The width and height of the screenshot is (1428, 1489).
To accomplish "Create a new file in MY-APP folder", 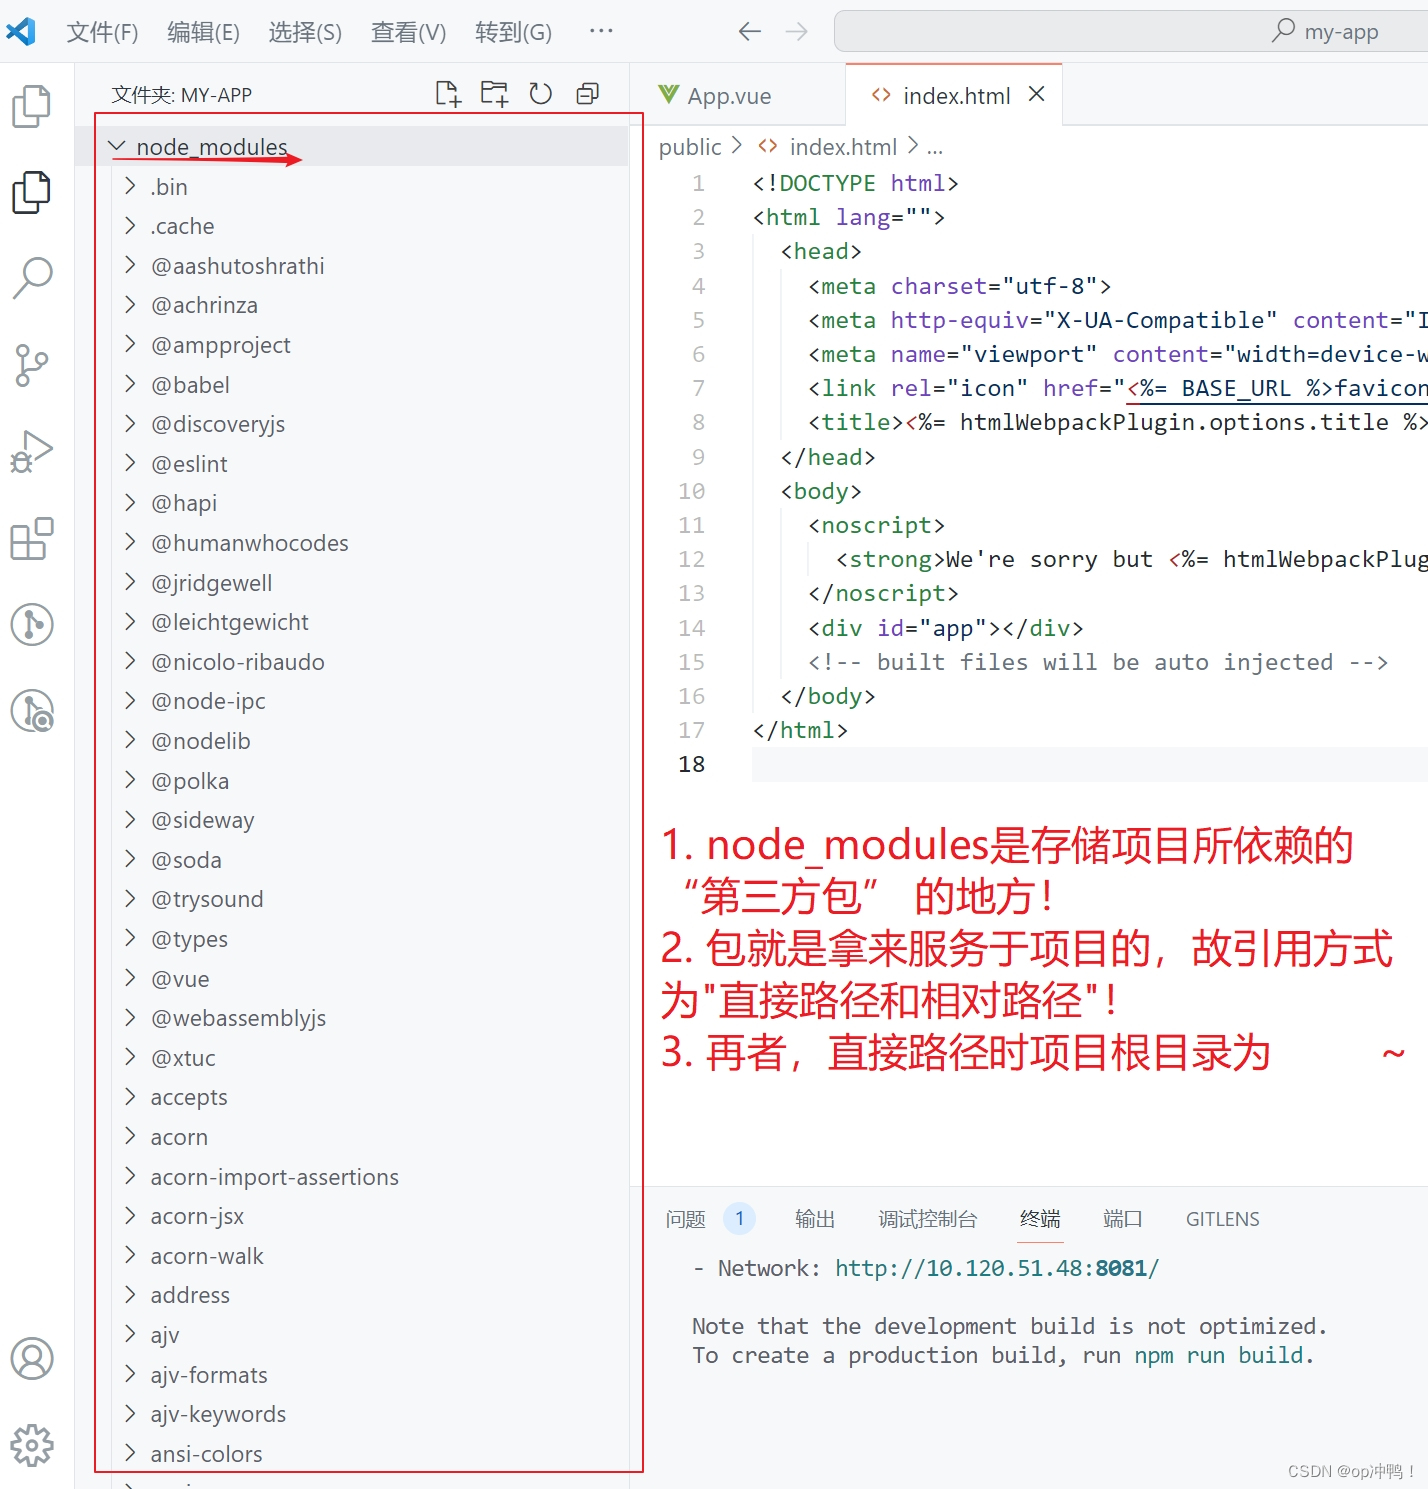I will 447,93.
